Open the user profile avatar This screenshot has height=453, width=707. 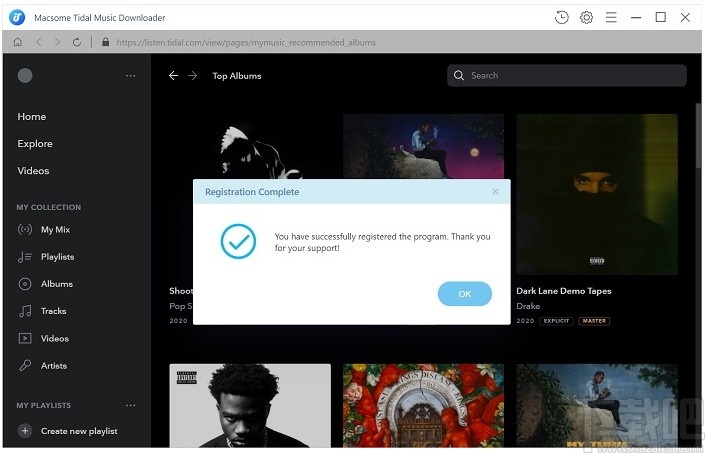25,75
